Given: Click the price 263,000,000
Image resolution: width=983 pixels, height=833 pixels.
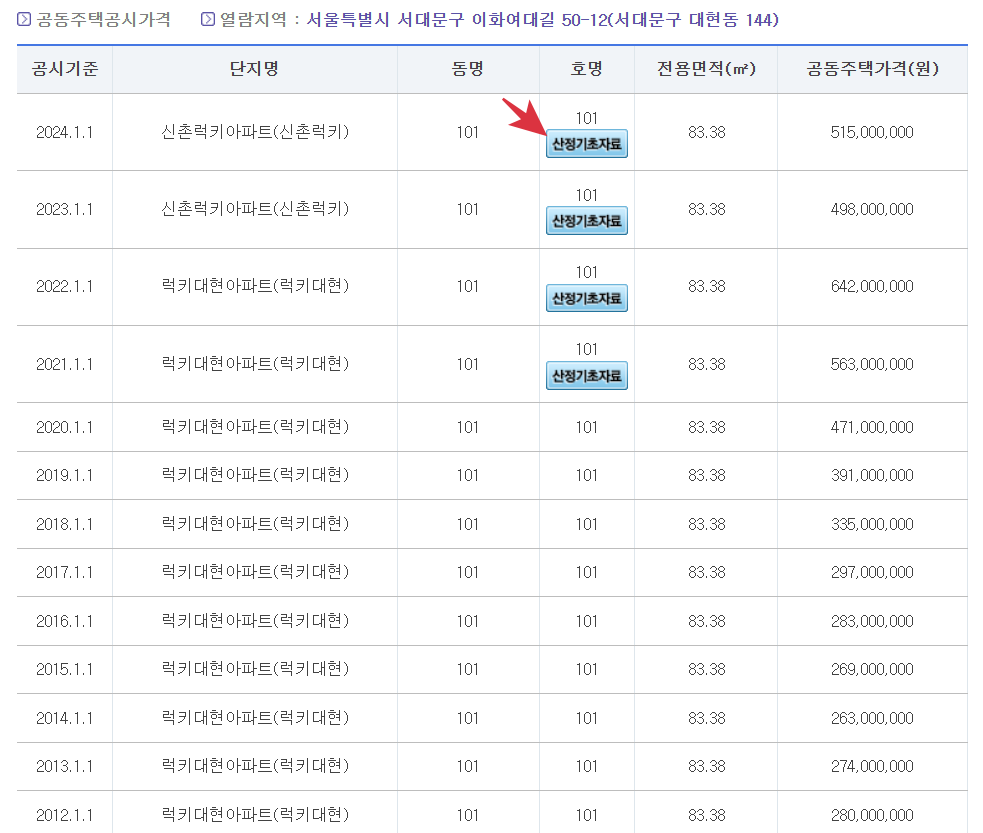Looking at the screenshot, I should tap(872, 718).
